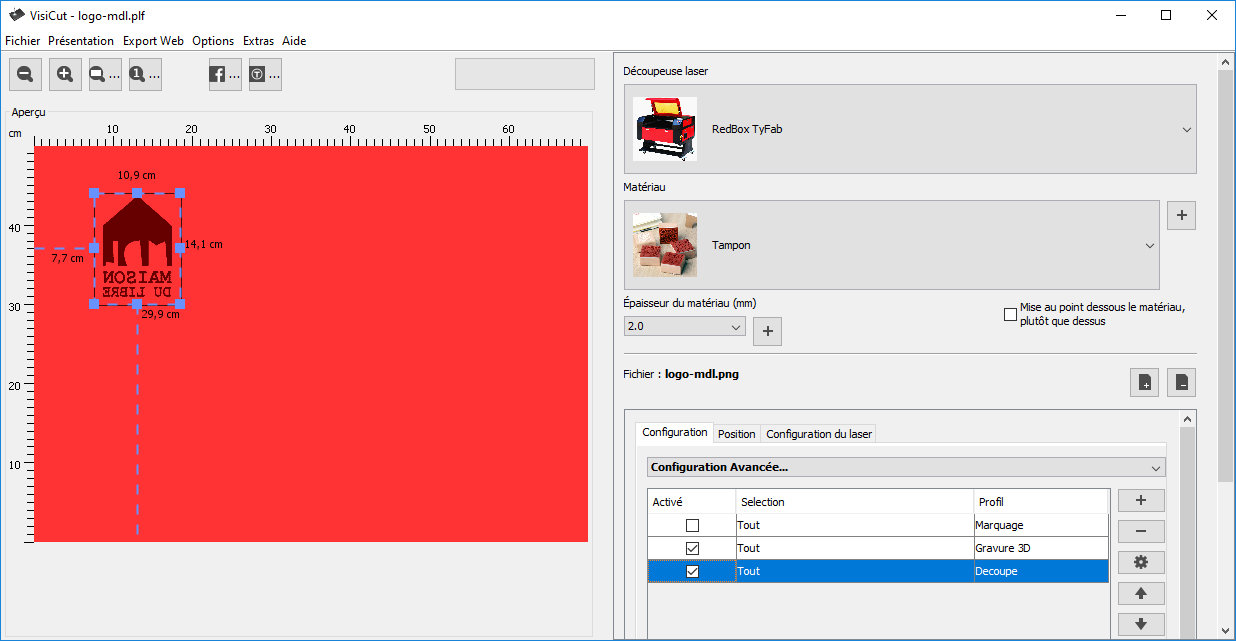Disable the Gravure 3D profile checkbox
1236x641 pixels.
692,548
